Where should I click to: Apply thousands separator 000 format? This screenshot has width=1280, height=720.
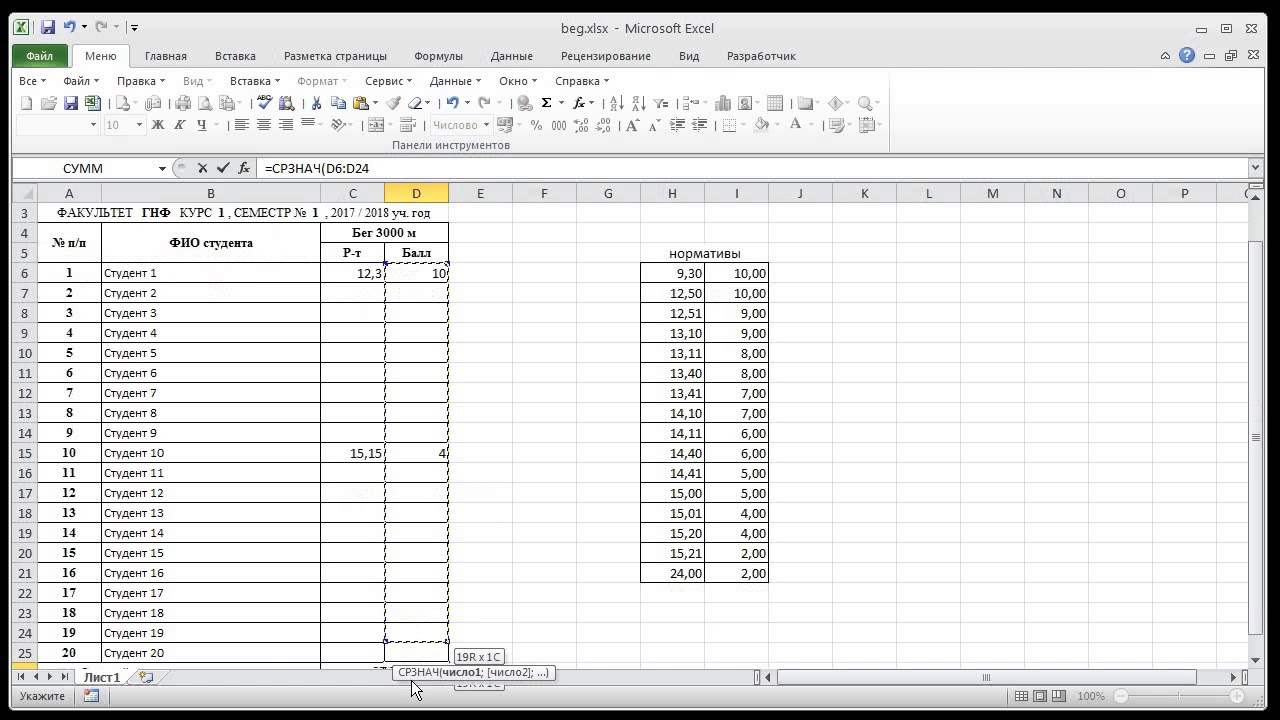pos(558,125)
